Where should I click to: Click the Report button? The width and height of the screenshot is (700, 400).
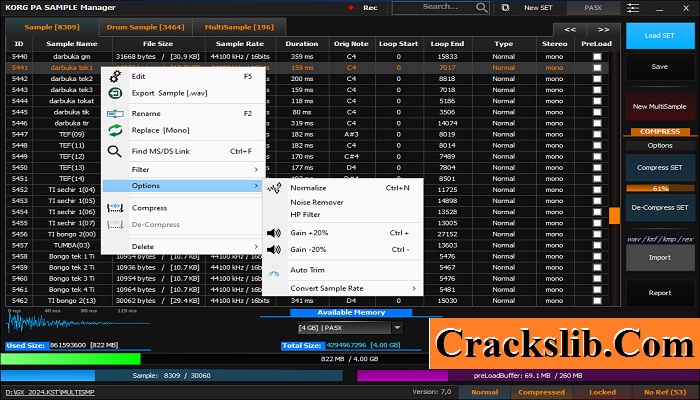[x=659, y=293]
